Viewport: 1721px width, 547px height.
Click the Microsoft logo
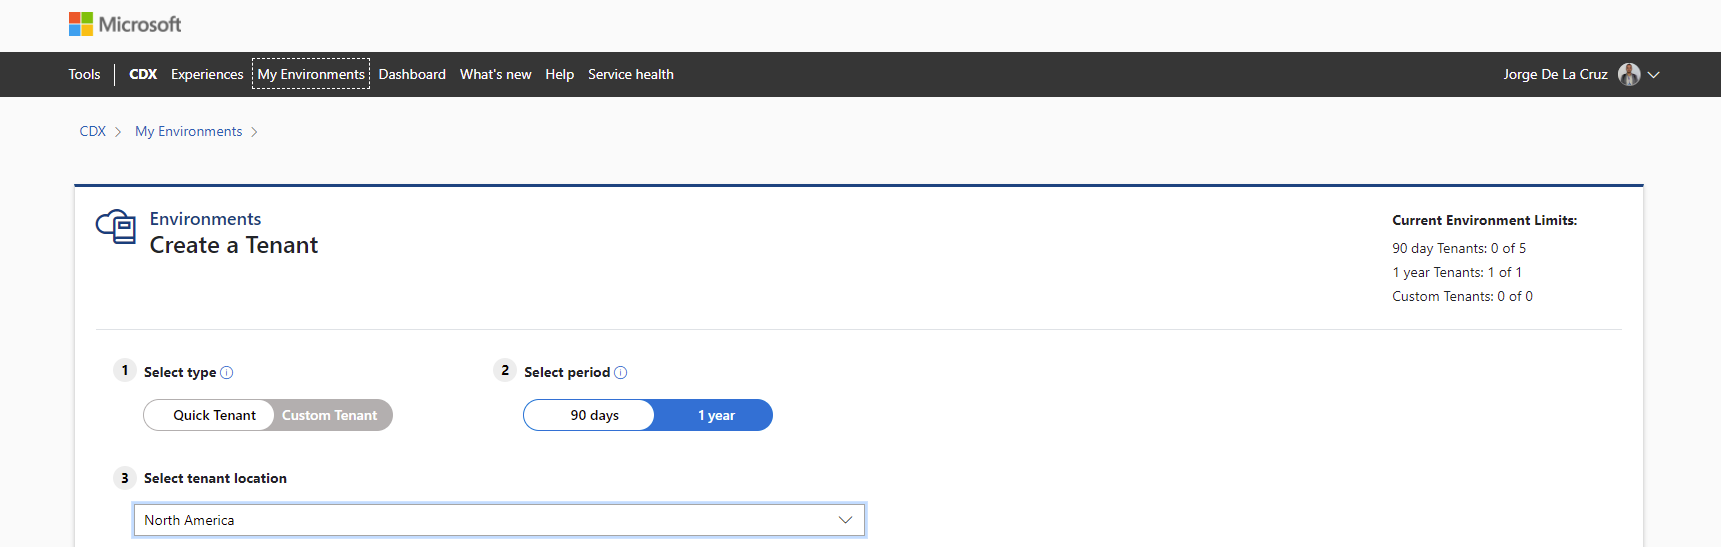pyautogui.click(x=125, y=24)
